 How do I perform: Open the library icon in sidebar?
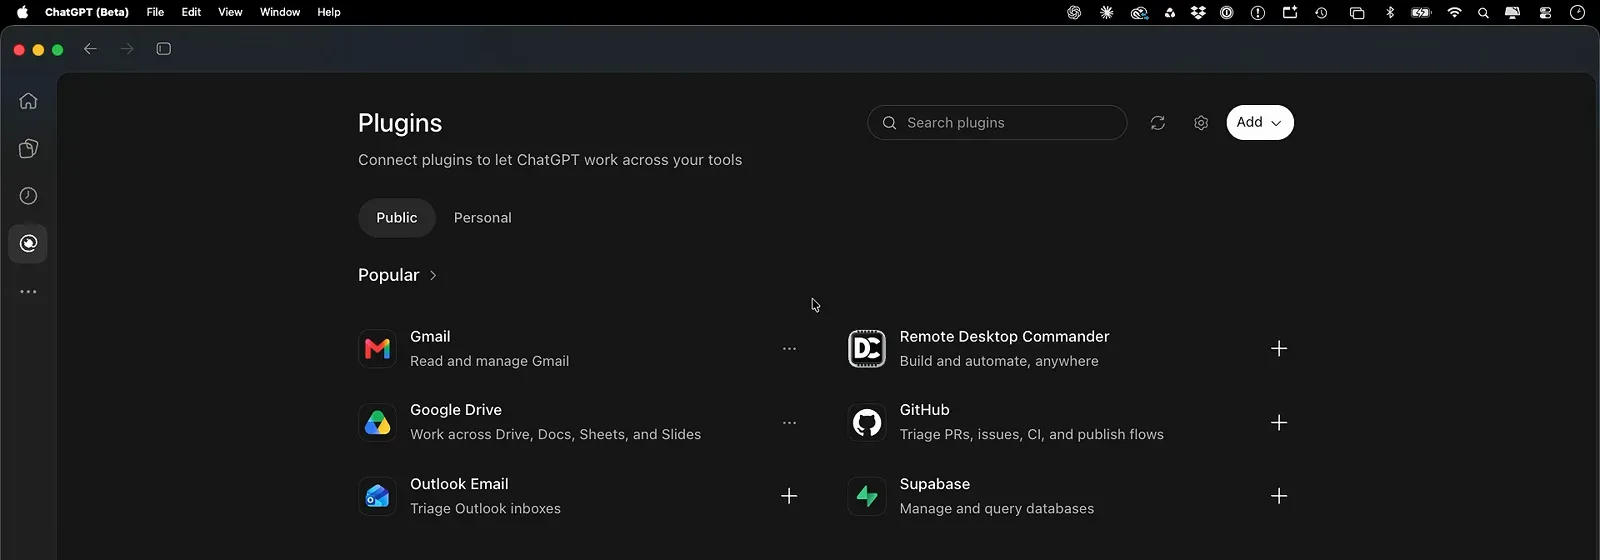(28, 149)
